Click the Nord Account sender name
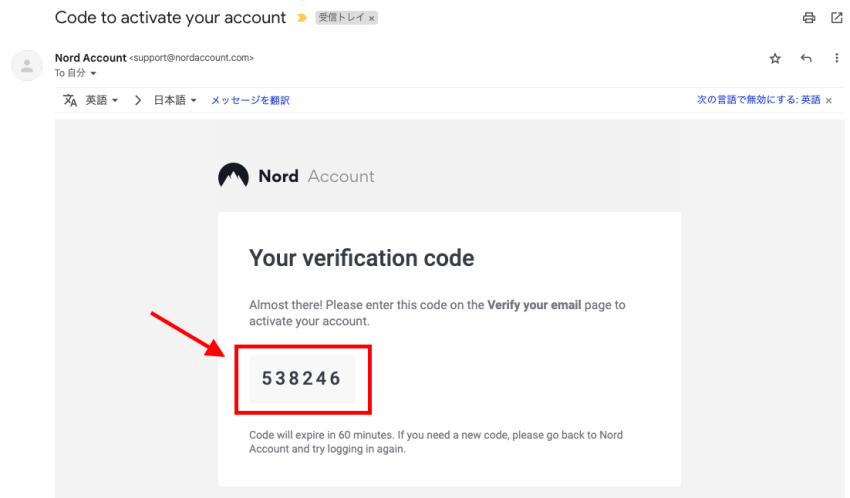Image resolution: width=850 pixels, height=498 pixels. click(90, 57)
